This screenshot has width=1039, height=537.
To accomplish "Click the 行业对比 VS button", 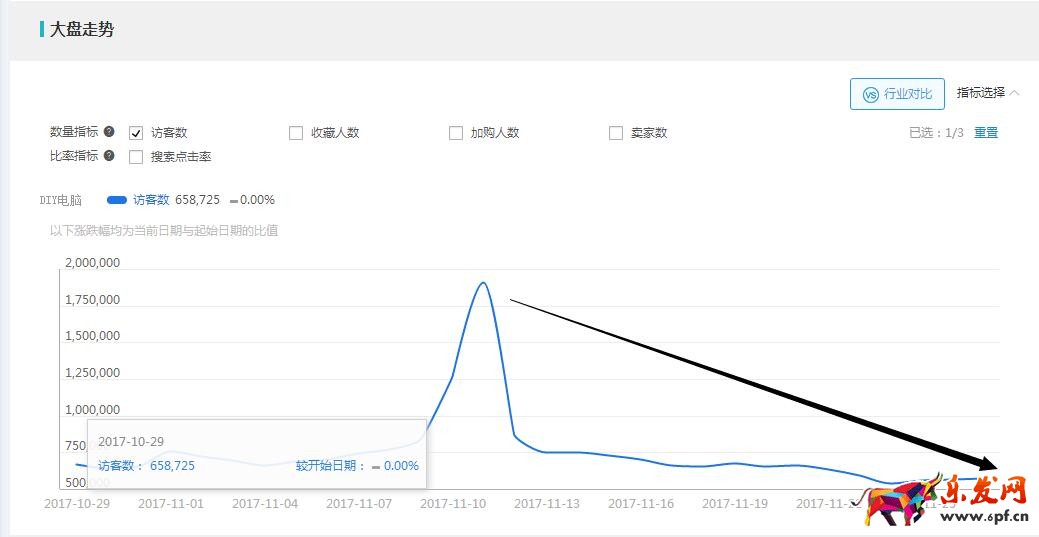I will pyautogui.click(x=897, y=94).
